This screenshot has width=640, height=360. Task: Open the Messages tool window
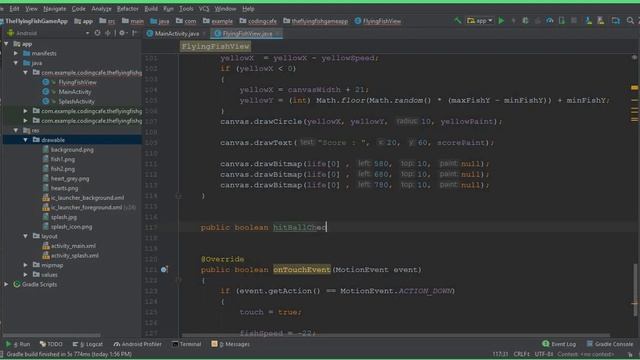[x=231, y=344]
